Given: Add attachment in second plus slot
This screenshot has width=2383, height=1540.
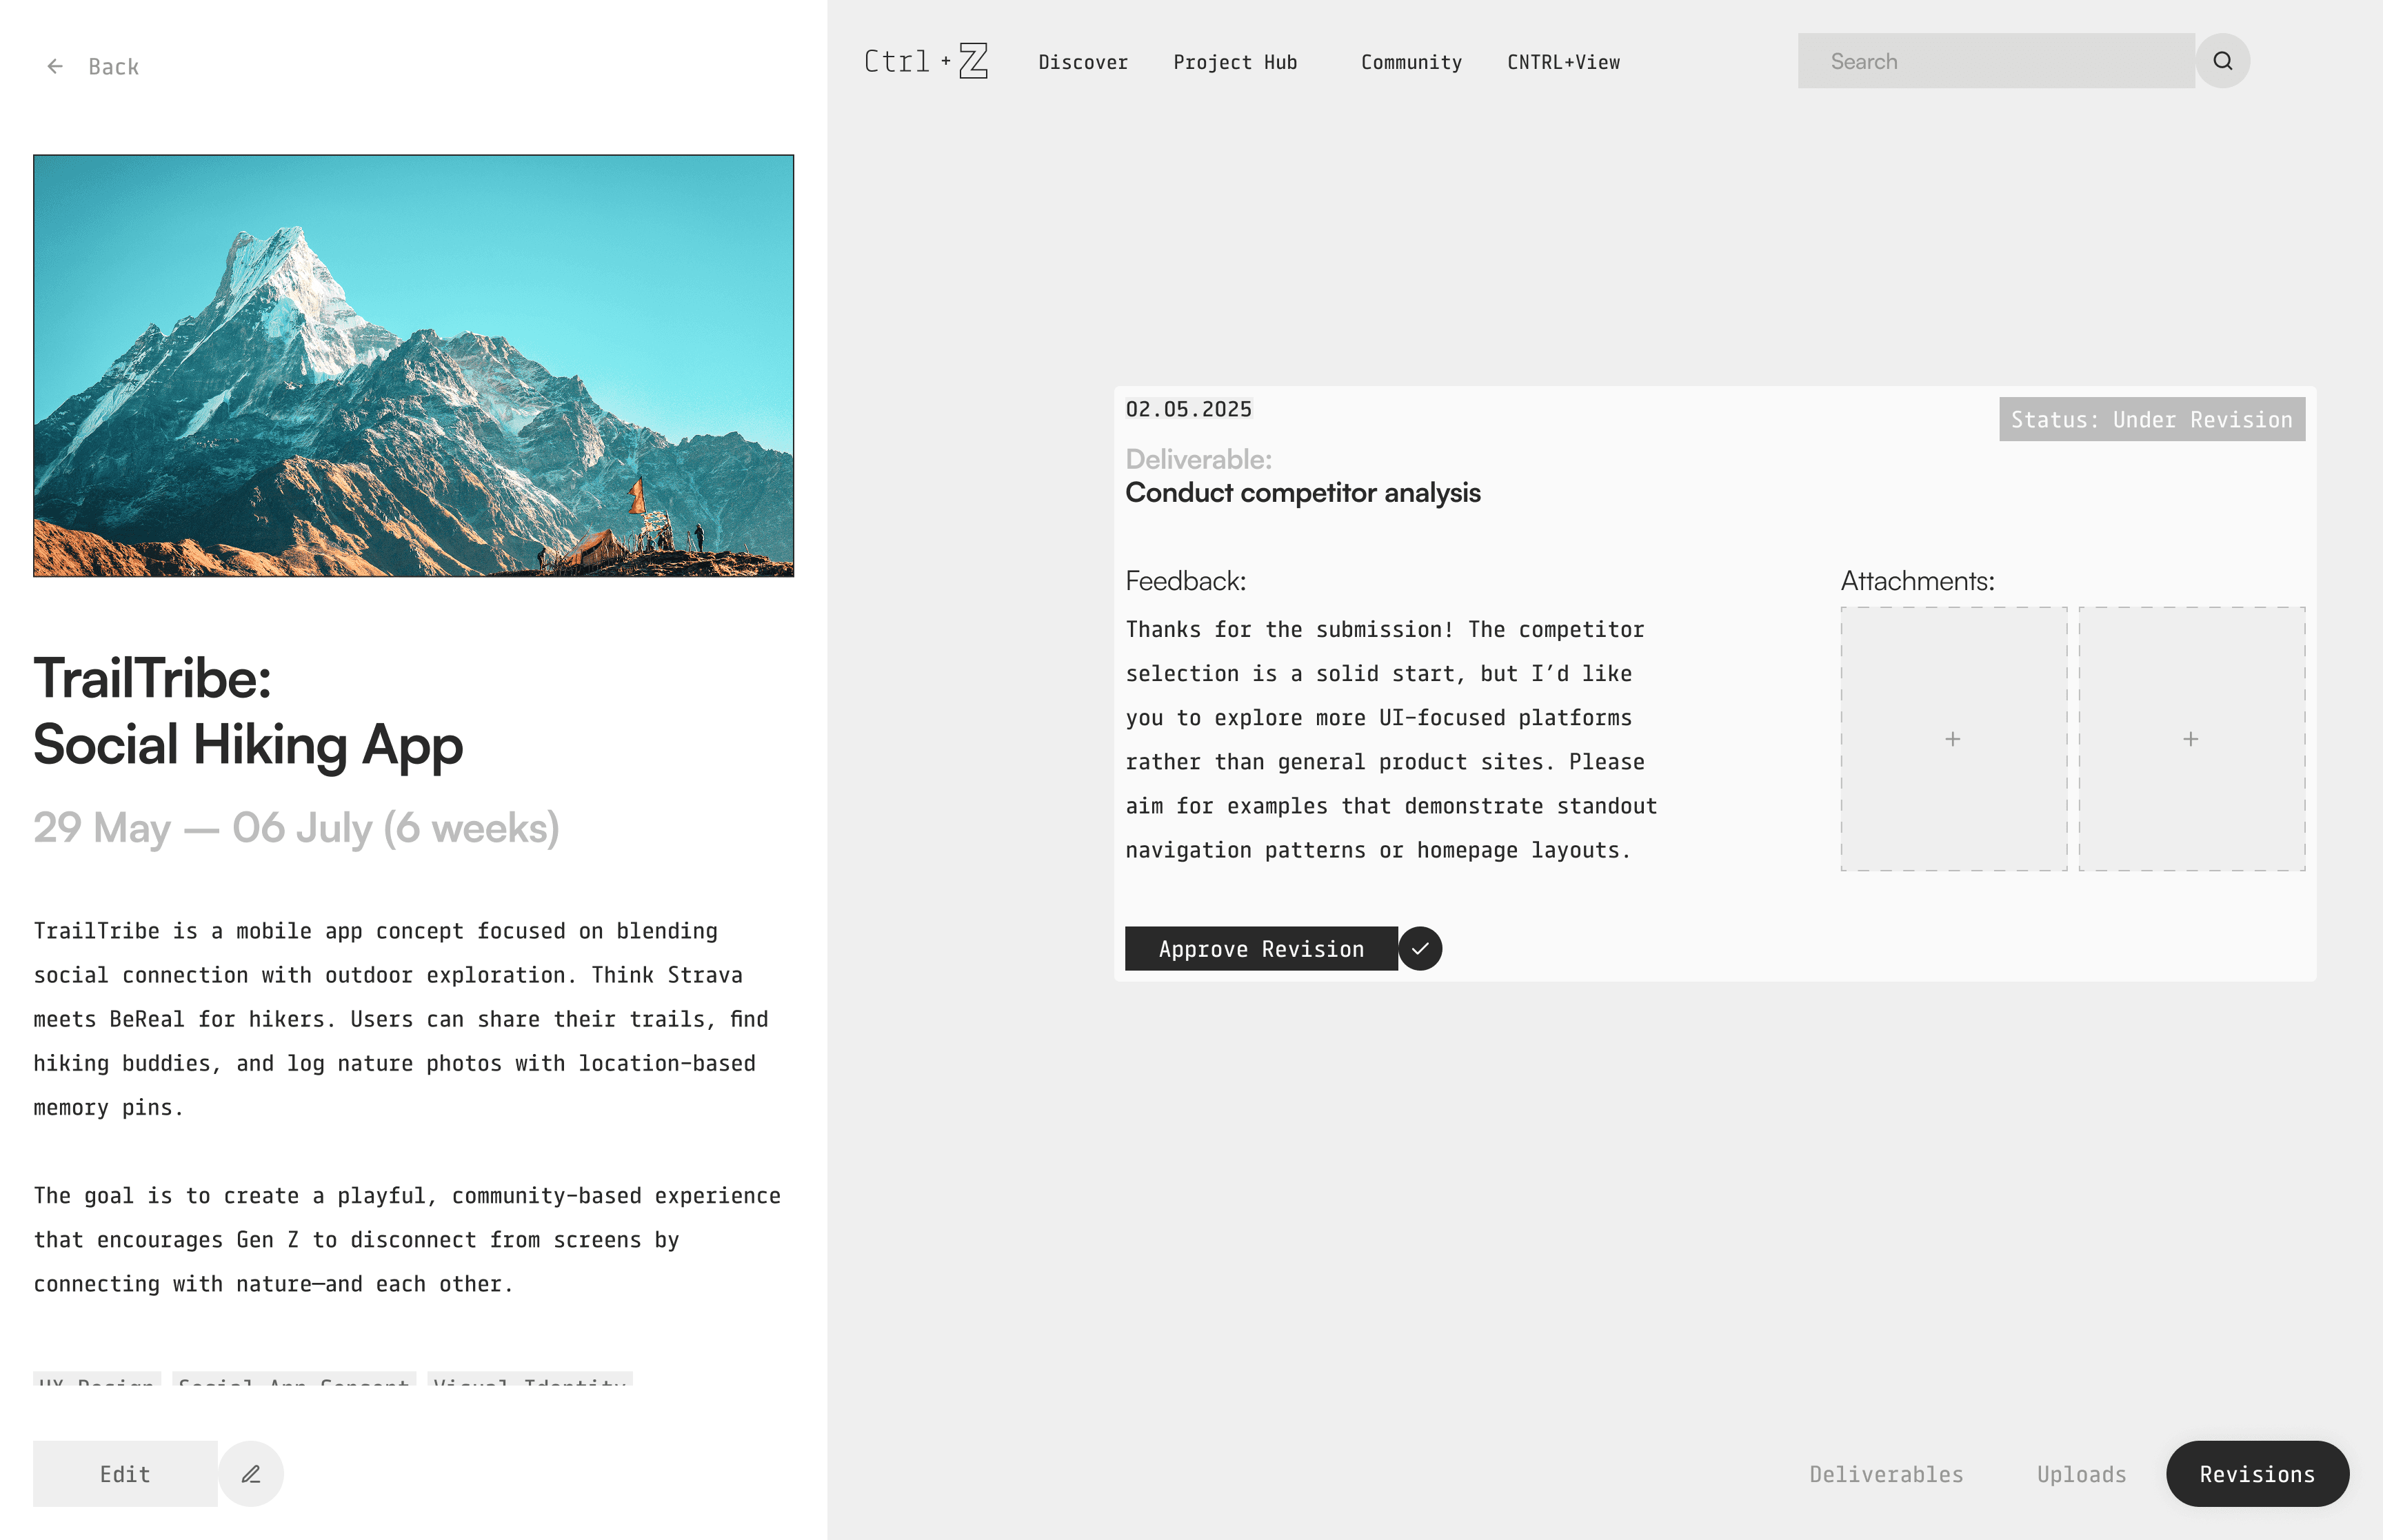Looking at the screenshot, I should pyautogui.click(x=2191, y=739).
